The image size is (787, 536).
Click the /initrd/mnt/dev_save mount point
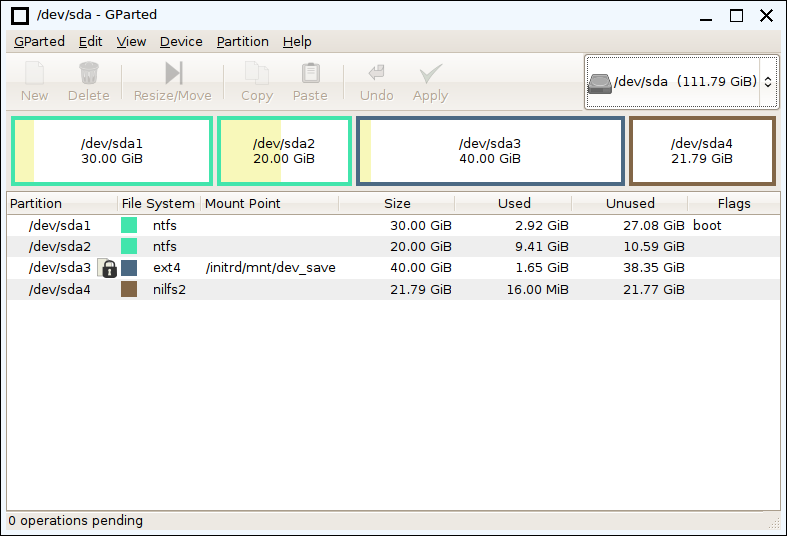tap(271, 268)
